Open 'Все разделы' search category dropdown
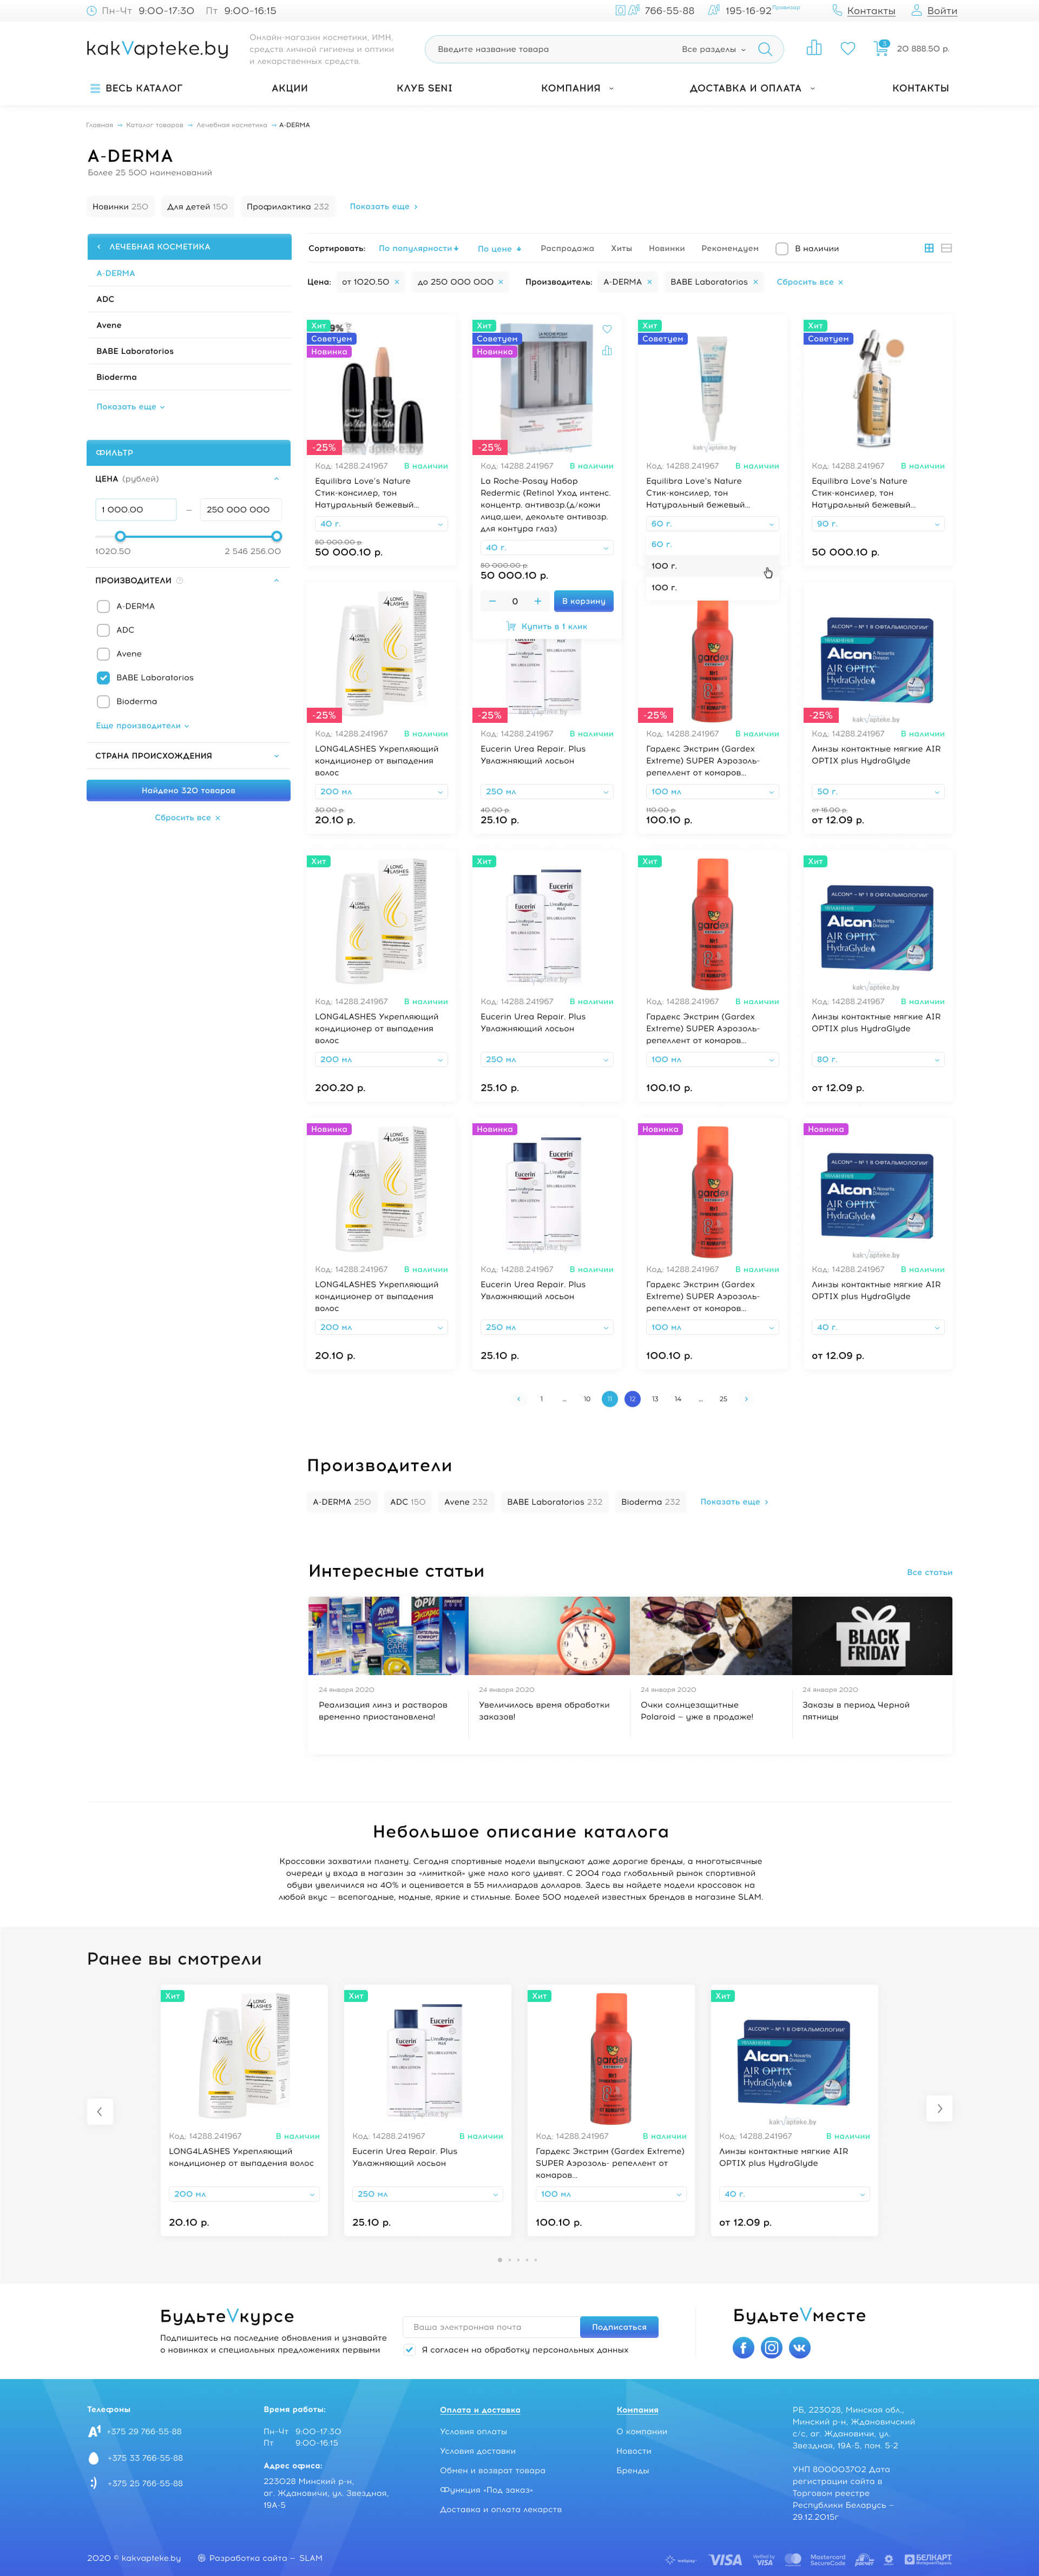Screen dimensions: 1039x2576 [x=713, y=49]
